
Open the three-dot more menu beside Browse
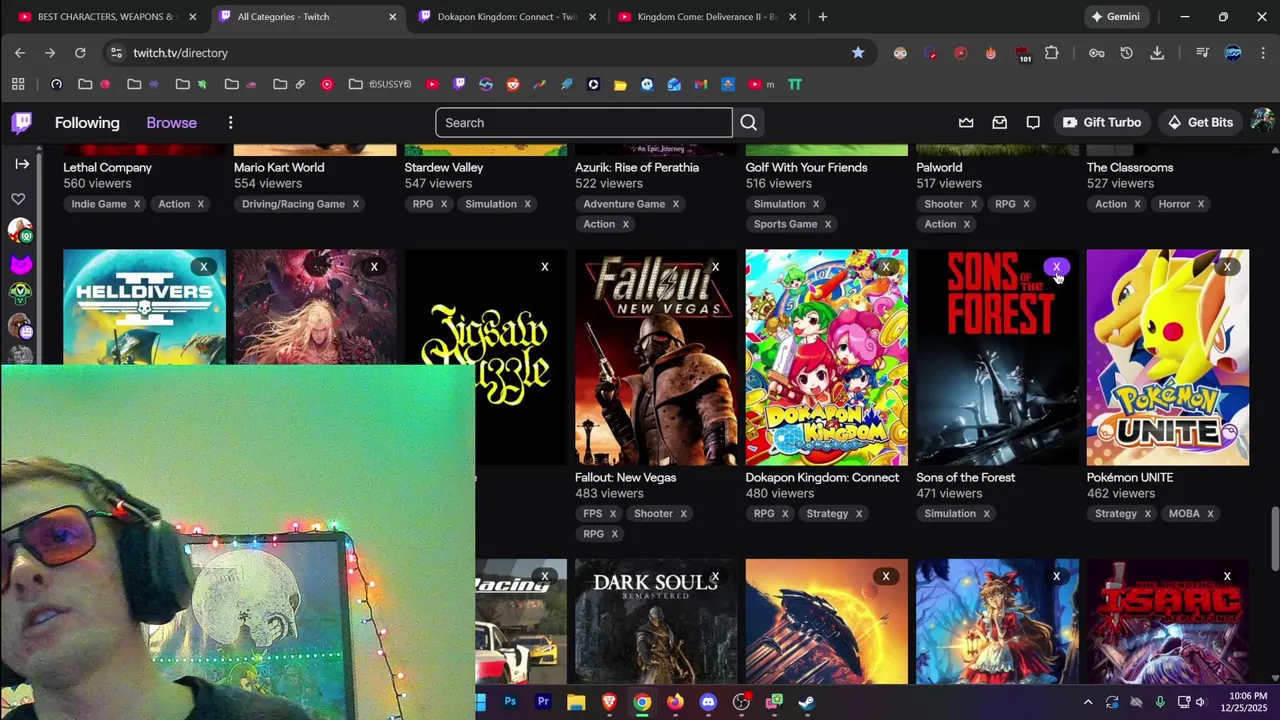click(x=230, y=122)
